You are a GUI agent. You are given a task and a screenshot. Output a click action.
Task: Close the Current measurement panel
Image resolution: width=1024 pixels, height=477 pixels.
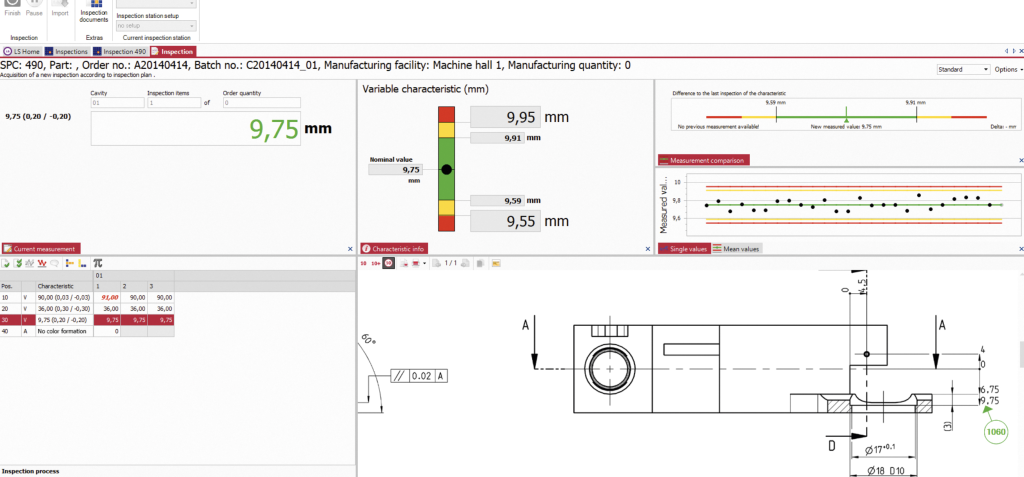(x=350, y=248)
